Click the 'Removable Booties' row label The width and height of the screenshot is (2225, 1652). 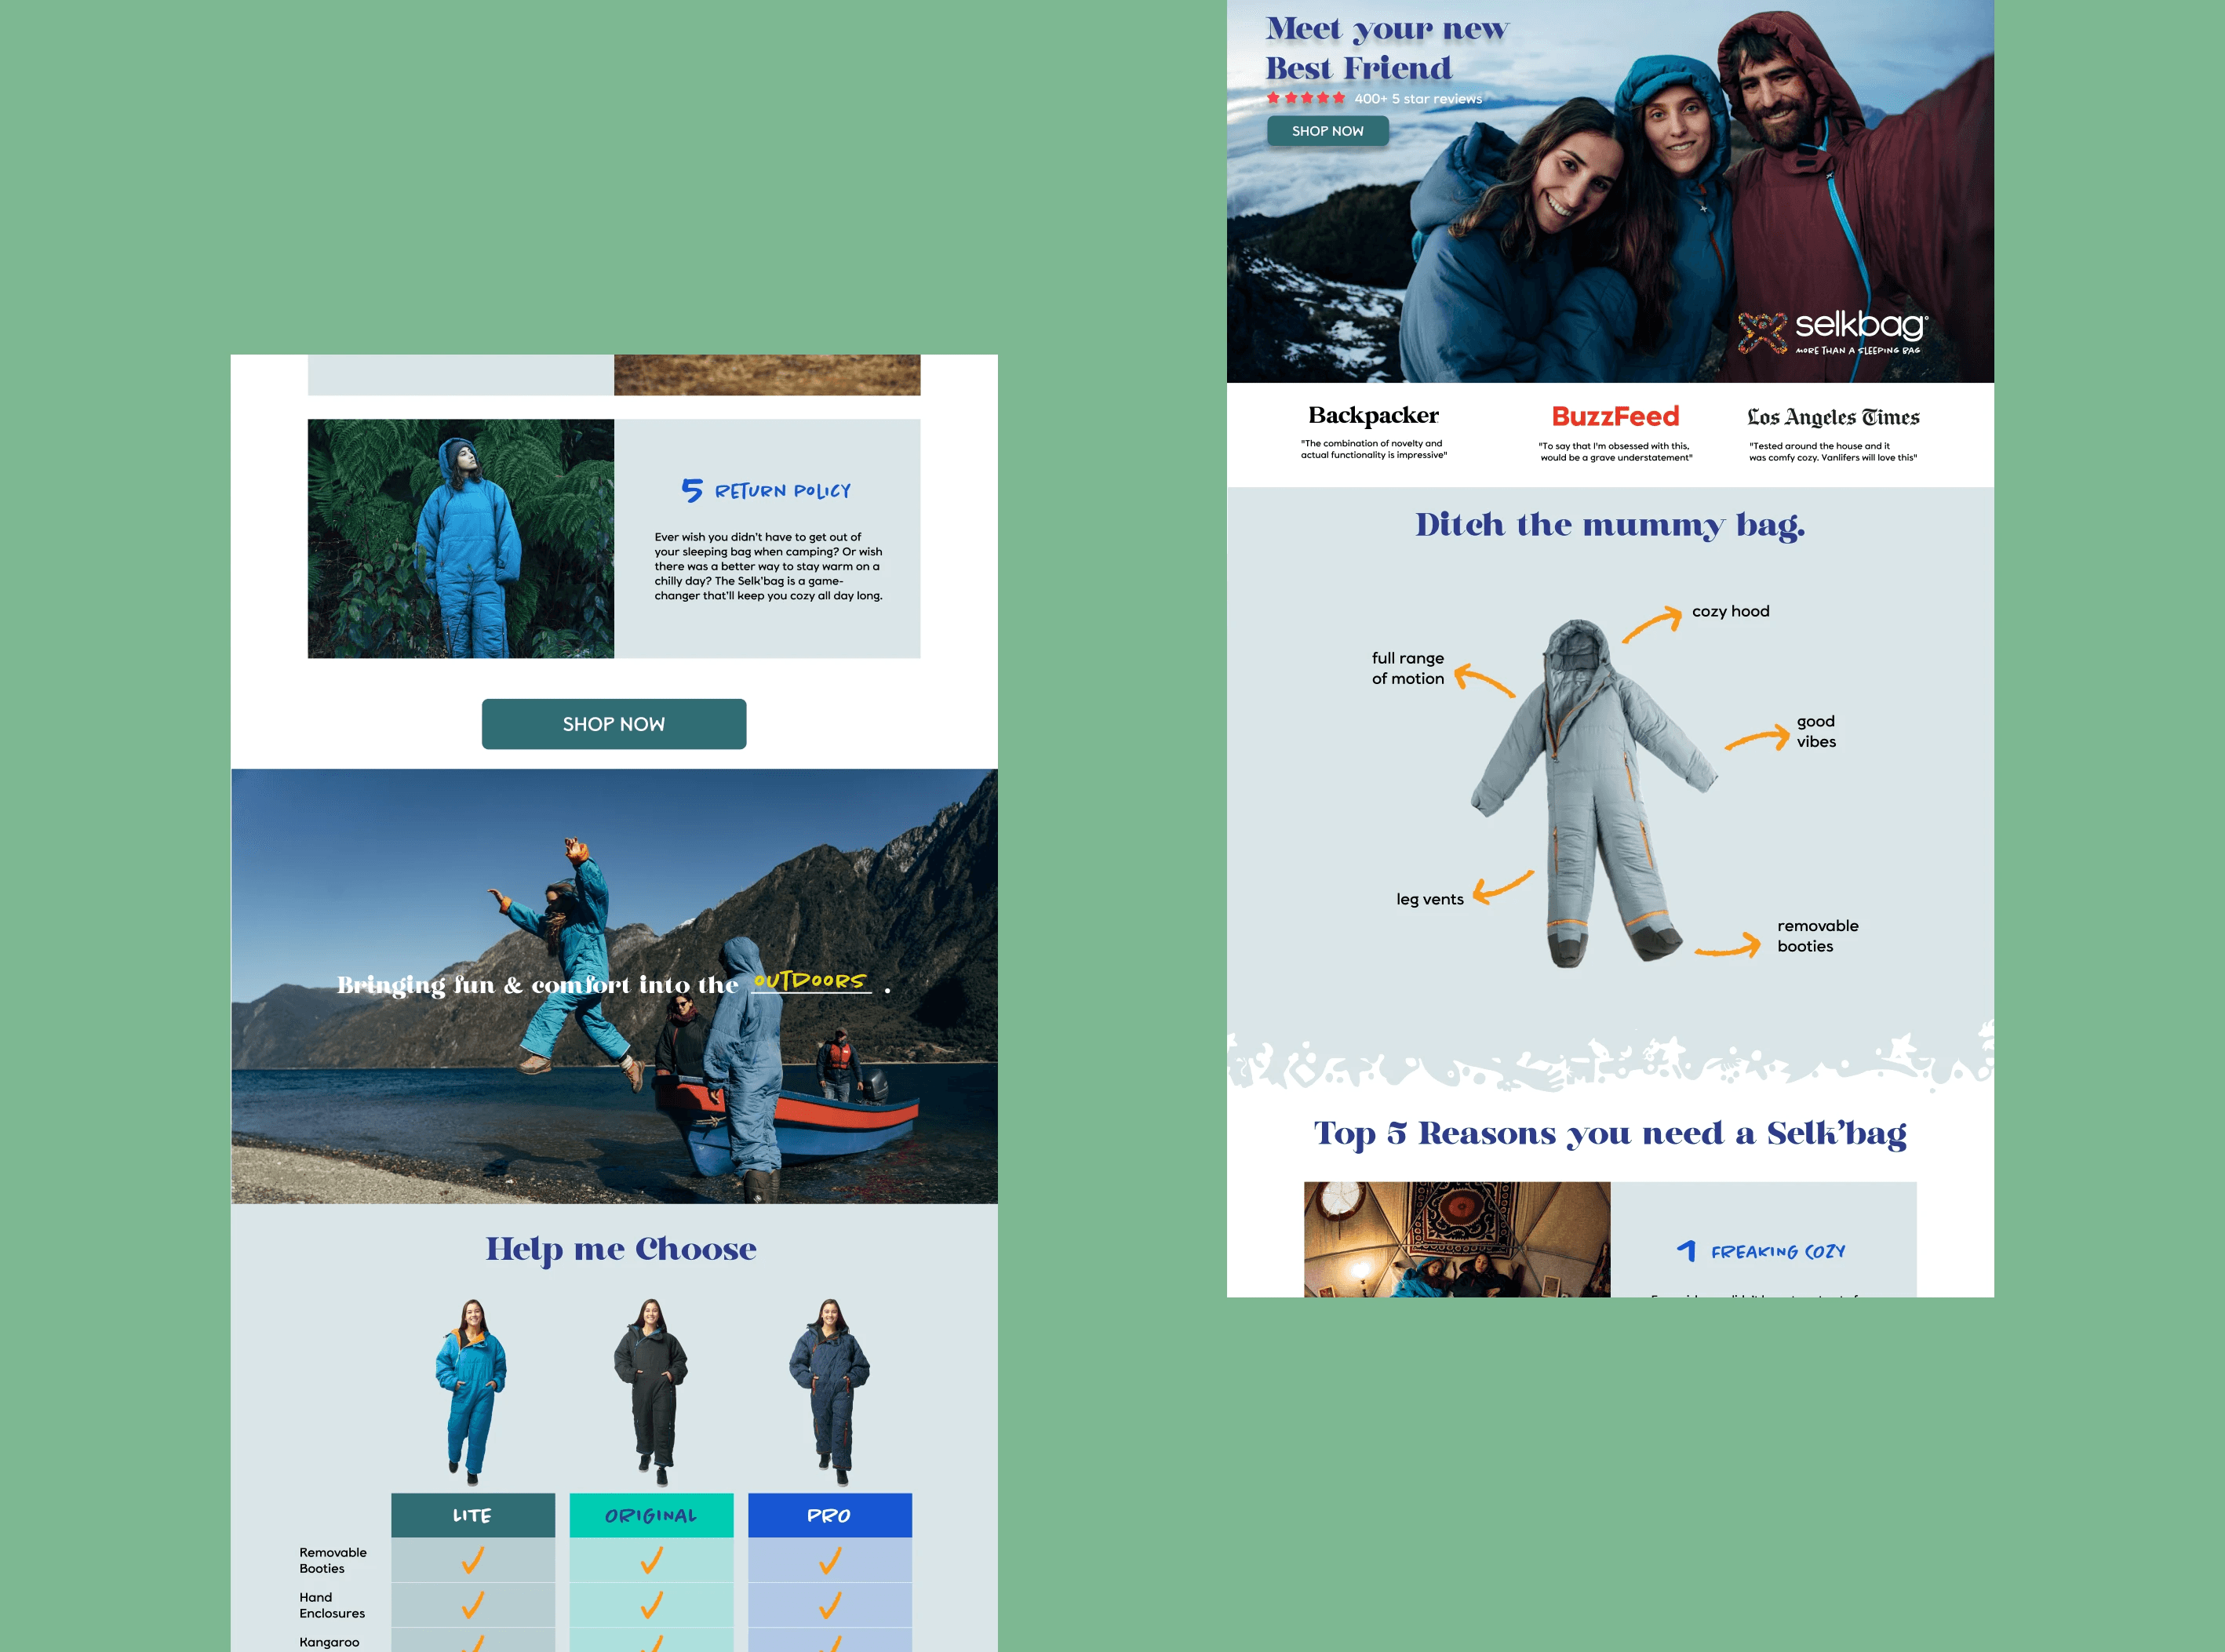(x=333, y=1560)
